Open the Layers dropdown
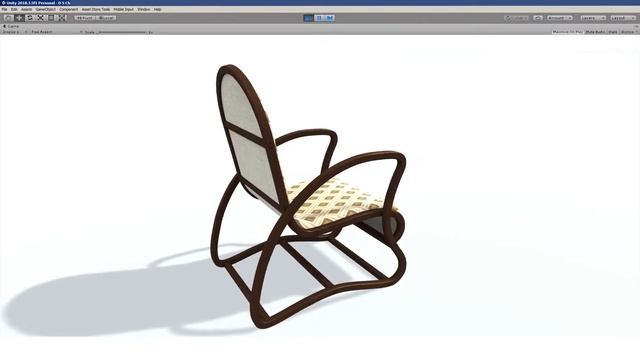This screenshot has height=360, width=640. [593, 18]
